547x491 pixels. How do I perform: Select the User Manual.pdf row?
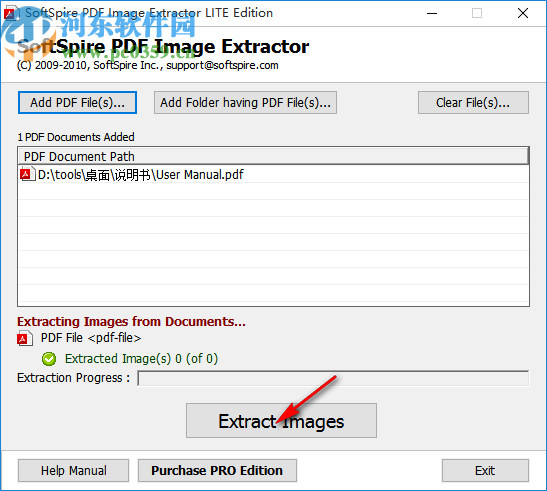[273, 174]
